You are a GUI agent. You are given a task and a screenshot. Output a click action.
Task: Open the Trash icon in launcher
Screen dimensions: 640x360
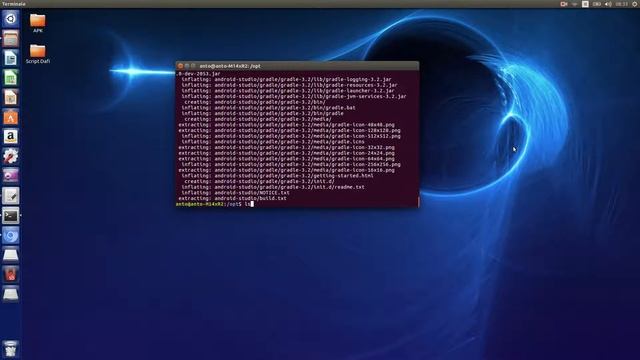[11, 349]
